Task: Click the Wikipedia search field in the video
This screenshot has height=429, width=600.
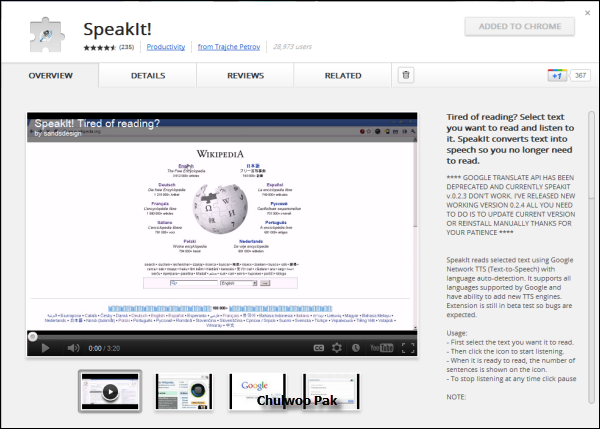Action: tap(194, 283)
